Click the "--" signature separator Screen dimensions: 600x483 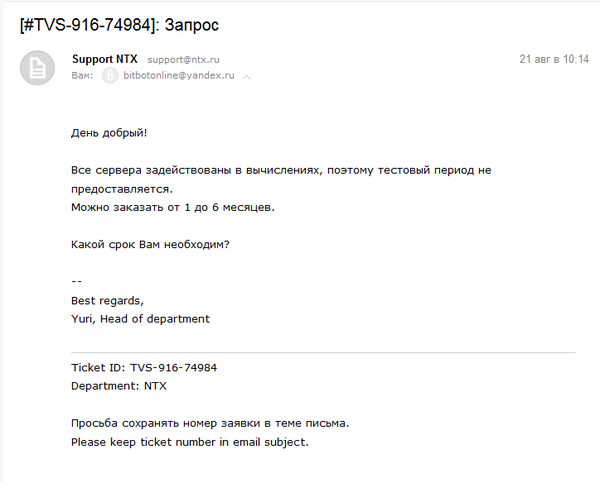click(x=76, y=281)
